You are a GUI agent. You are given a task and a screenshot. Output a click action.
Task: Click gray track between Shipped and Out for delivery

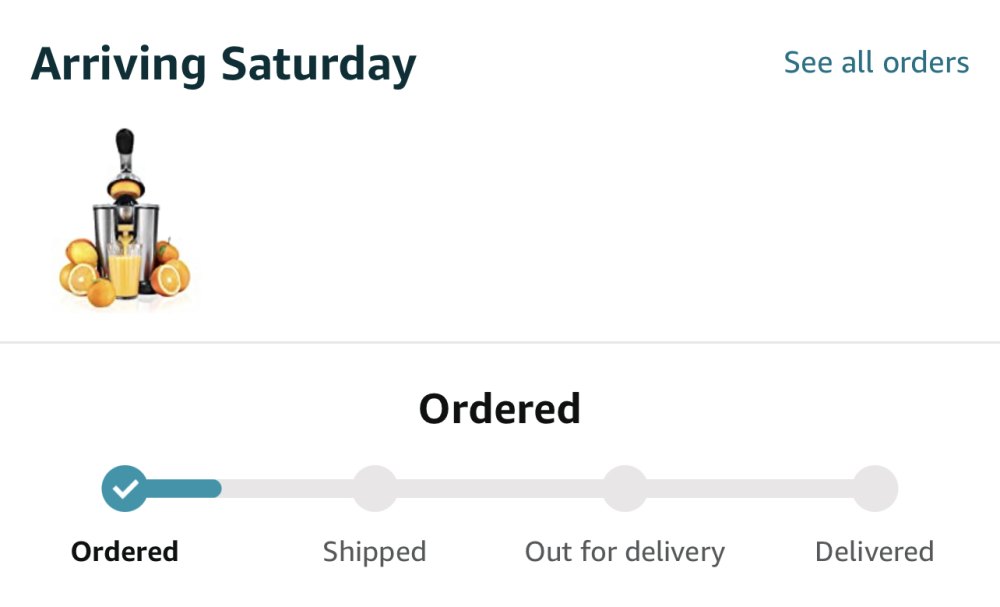pos(500,488)
